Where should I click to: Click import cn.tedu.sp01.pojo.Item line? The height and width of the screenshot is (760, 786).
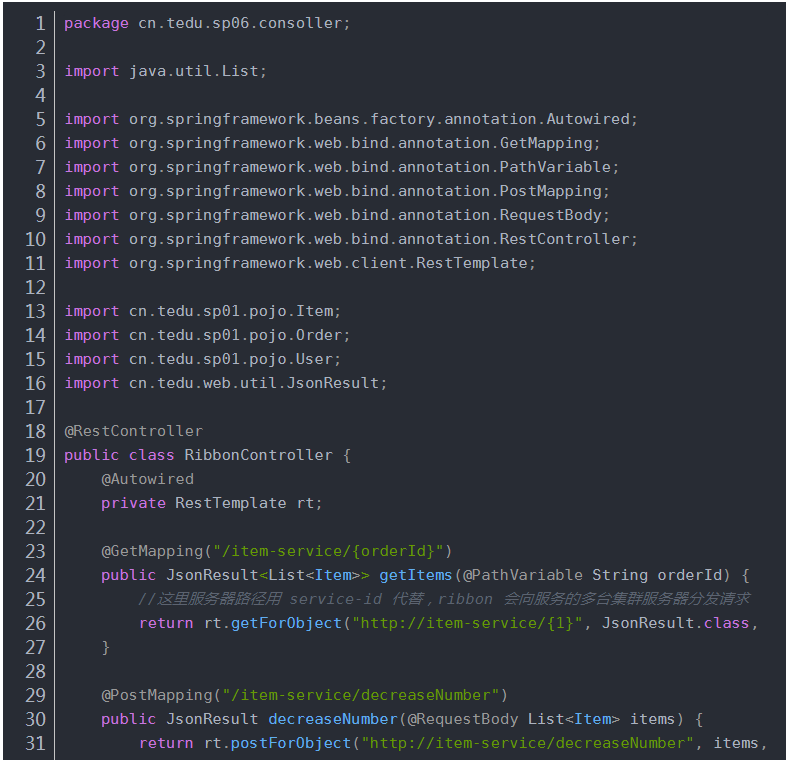(203, 311)
